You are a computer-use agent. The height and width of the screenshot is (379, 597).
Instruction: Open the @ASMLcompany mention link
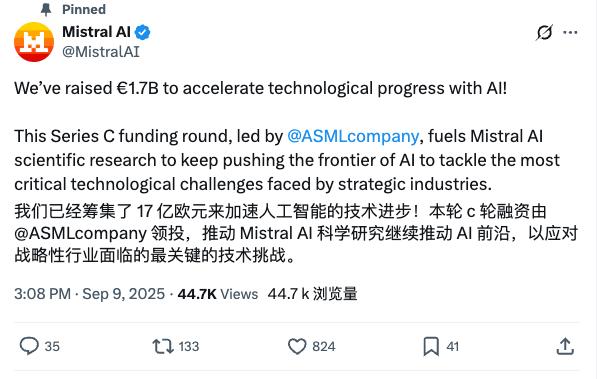pos(353,136)
